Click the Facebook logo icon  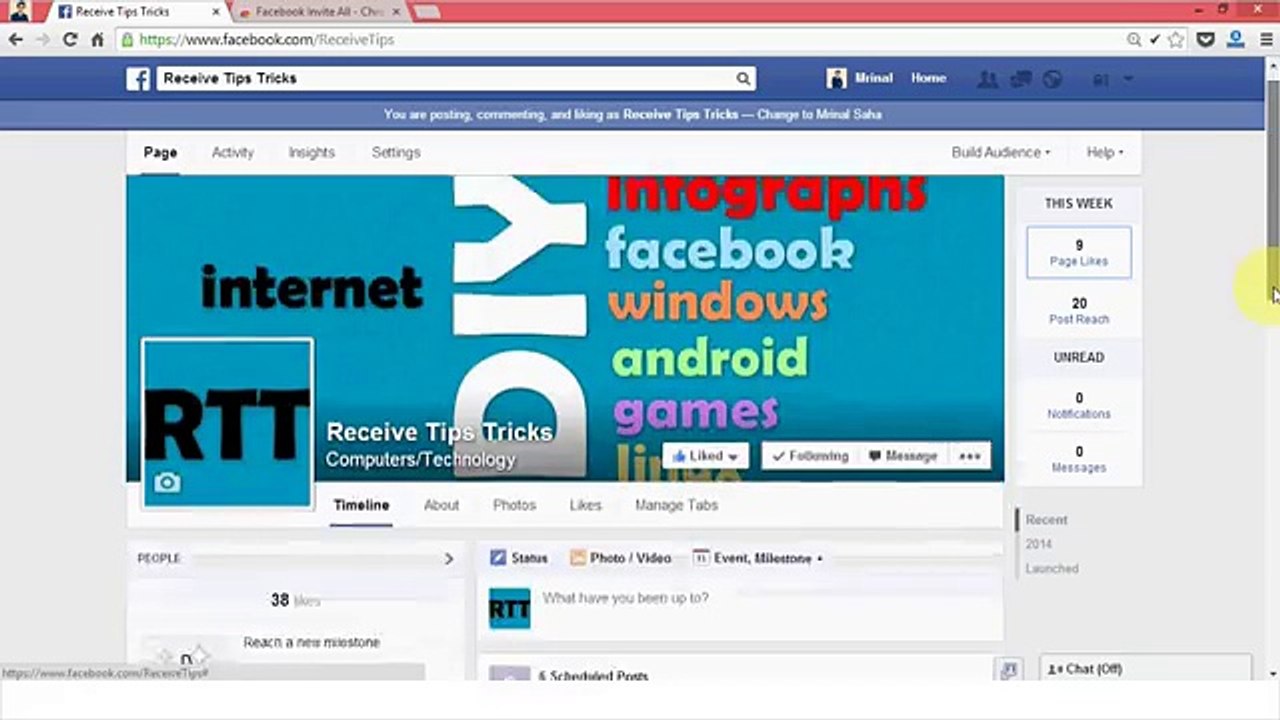(138, 79)
